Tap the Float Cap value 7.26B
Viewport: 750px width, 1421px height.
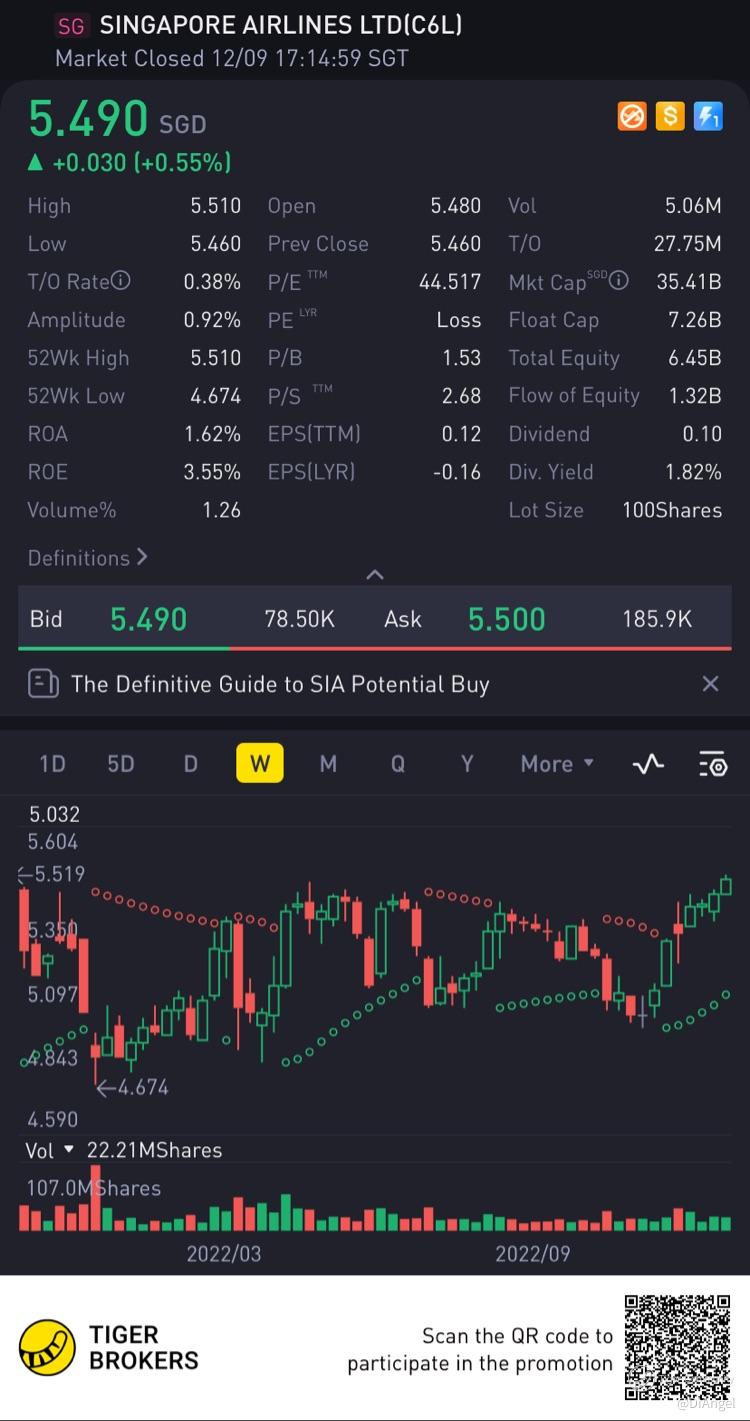(x=695, y=320)
